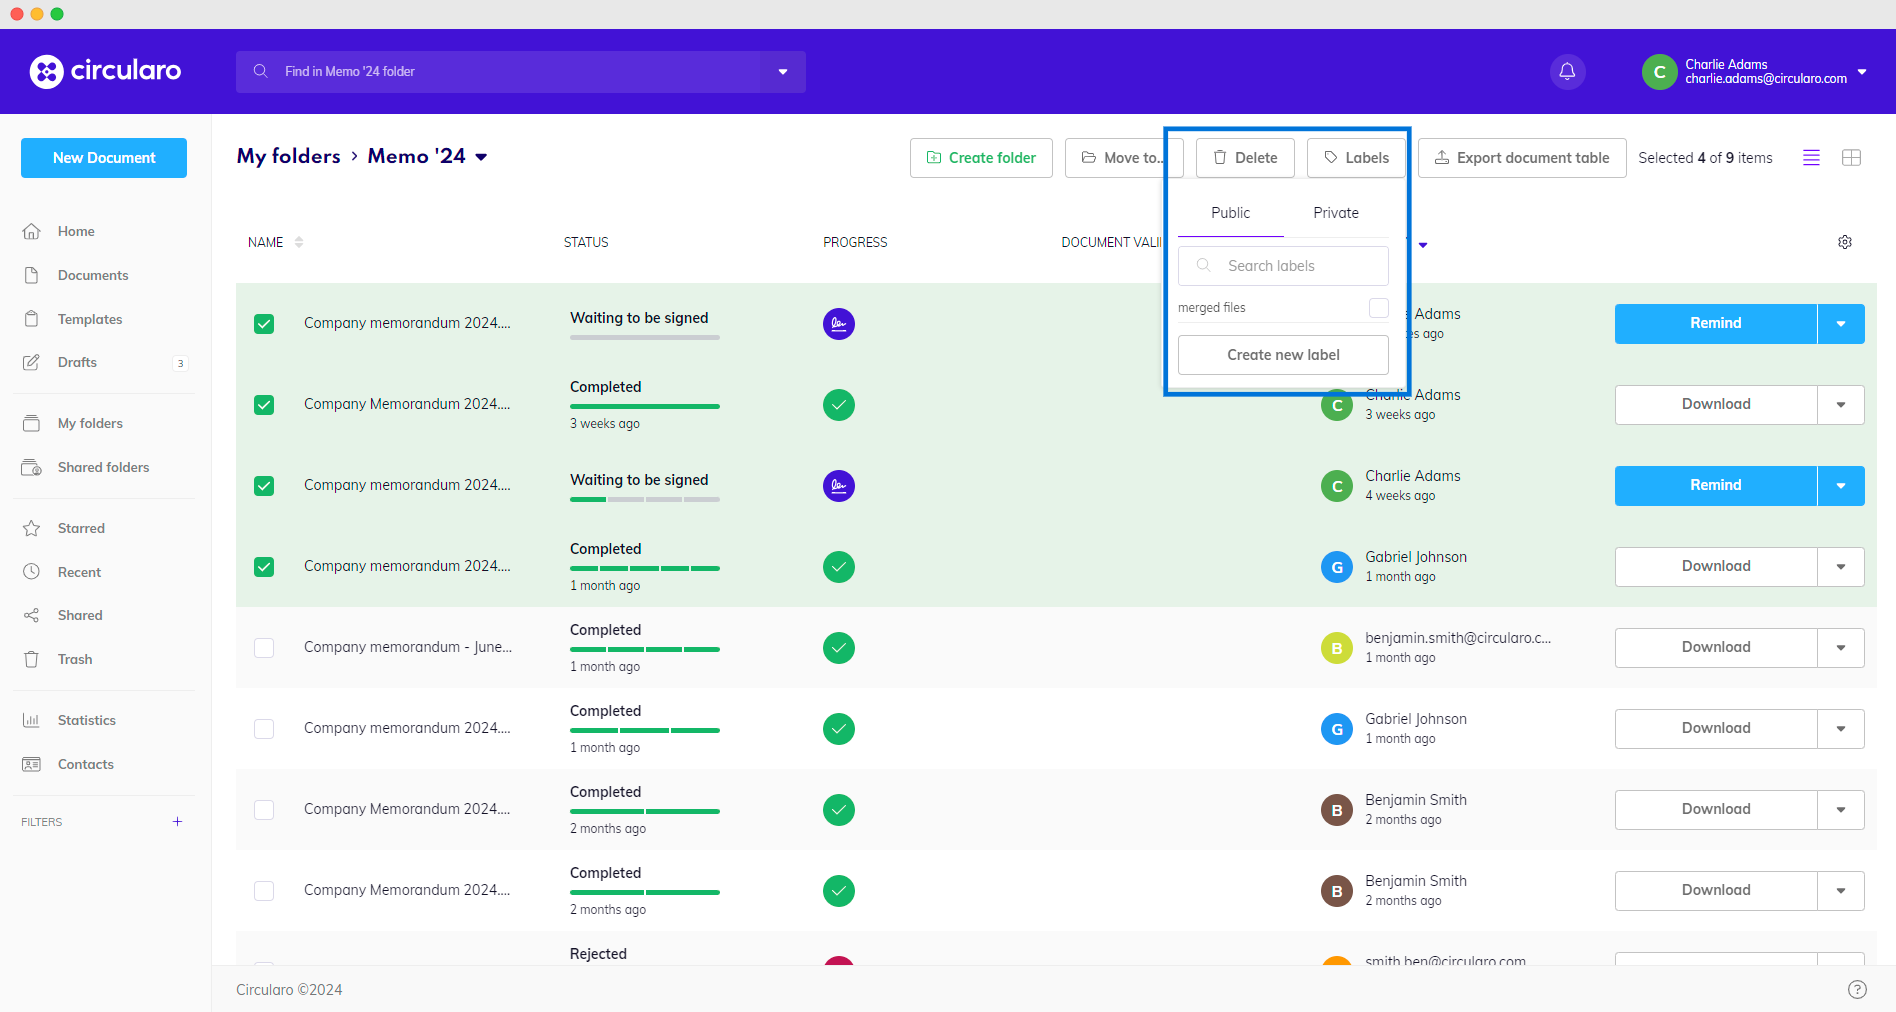
Task: Uncheck first Company memorandum 2024 row
Action: (x=264, y=324)
